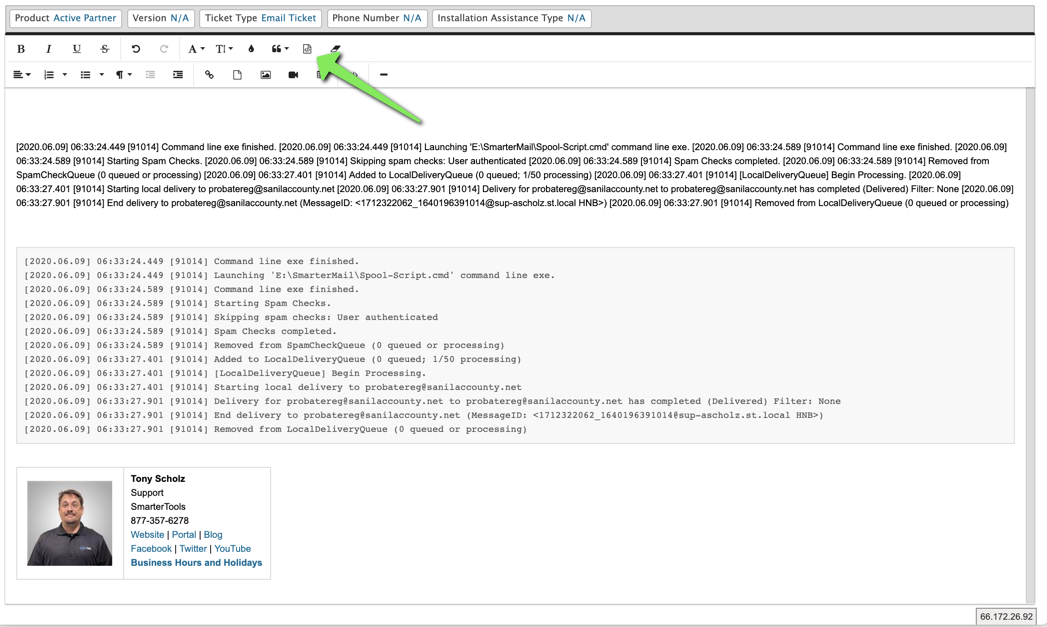This screenshot has width=1047, height=627.
Task: Open the text color picker droplet
Action: tap(251, 49)
